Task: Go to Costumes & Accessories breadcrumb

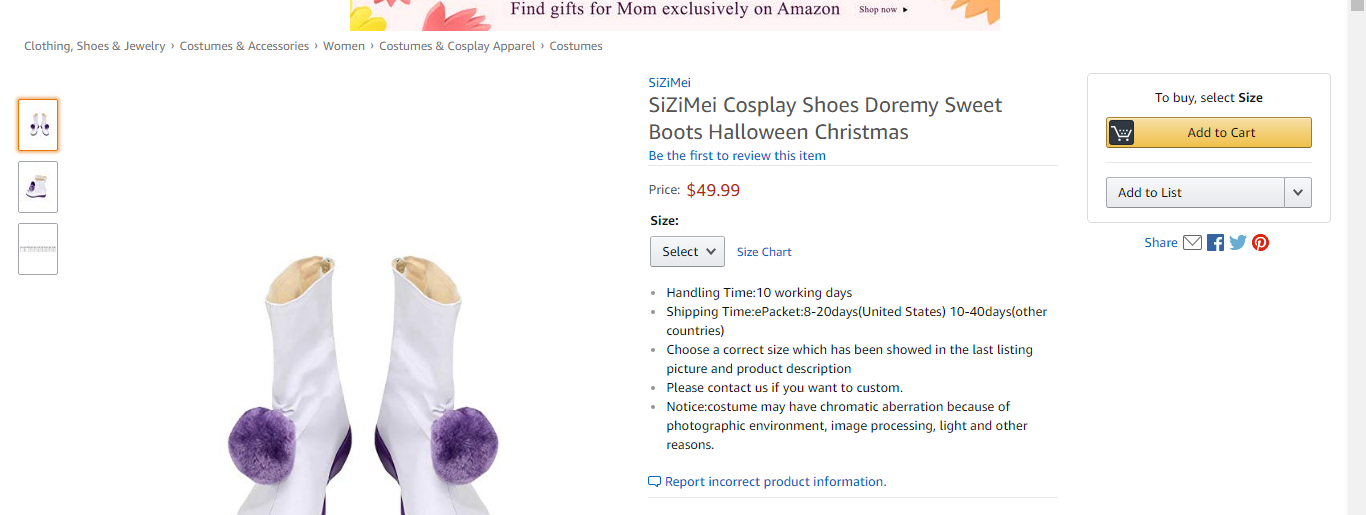Action: pos(244,46)
